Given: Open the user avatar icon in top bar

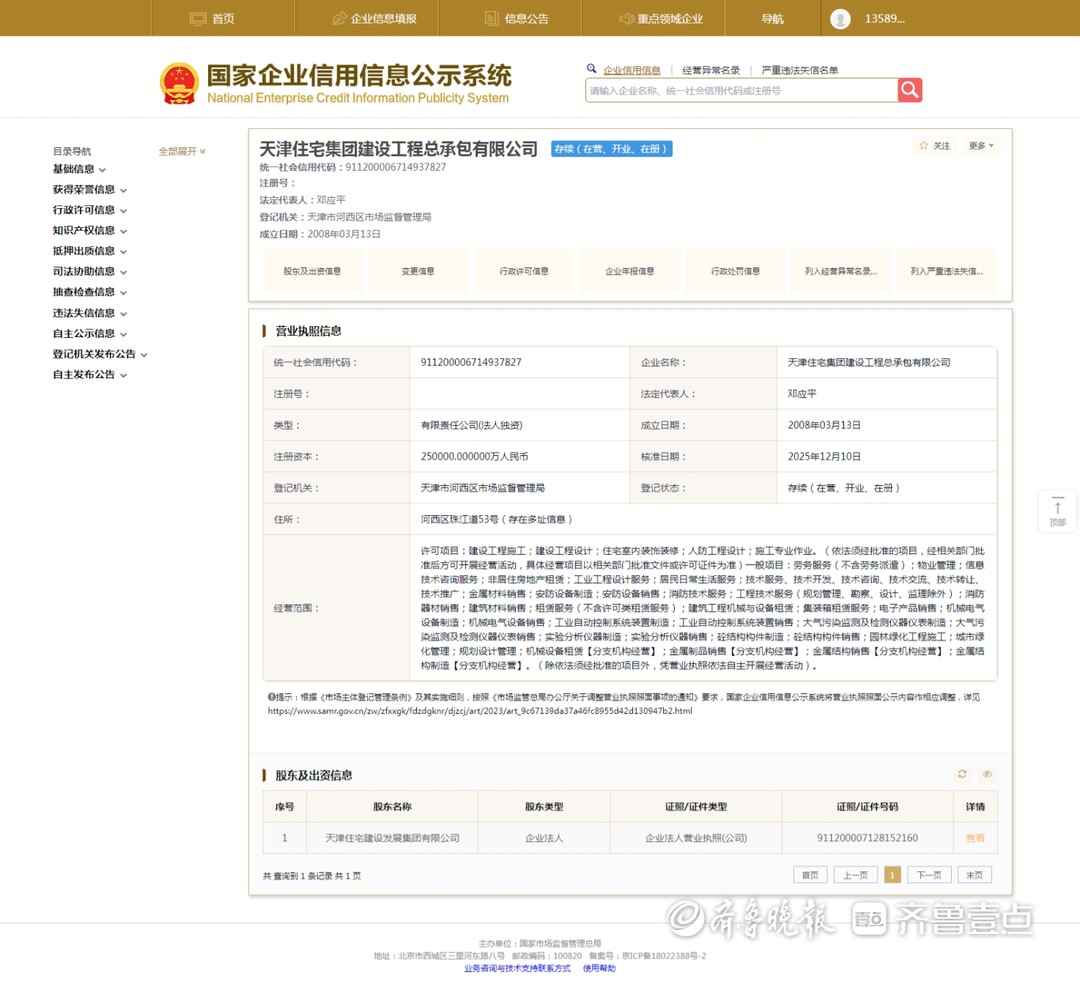Looking at the screenshot, I should click(840, 19).
